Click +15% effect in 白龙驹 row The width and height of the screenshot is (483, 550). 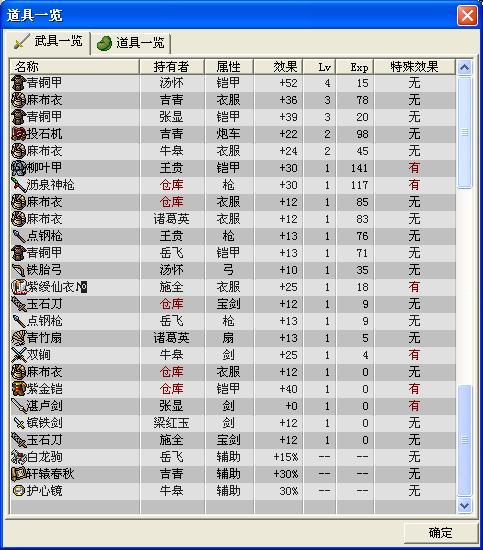point(286,457)
